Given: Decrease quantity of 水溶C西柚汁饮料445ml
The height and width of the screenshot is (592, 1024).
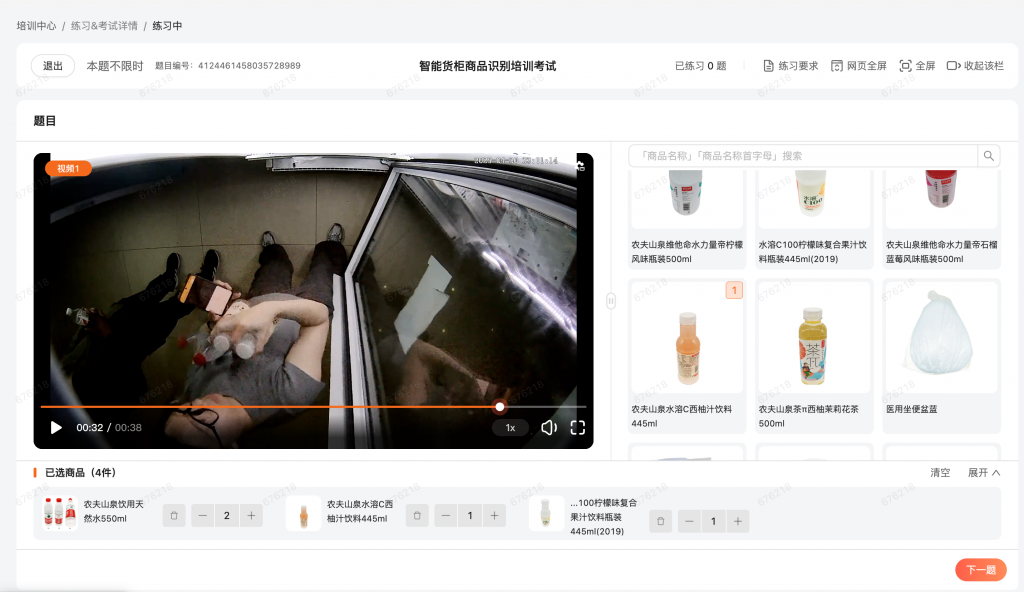Looking at the screenshot, I should click(x=445, y=516).
